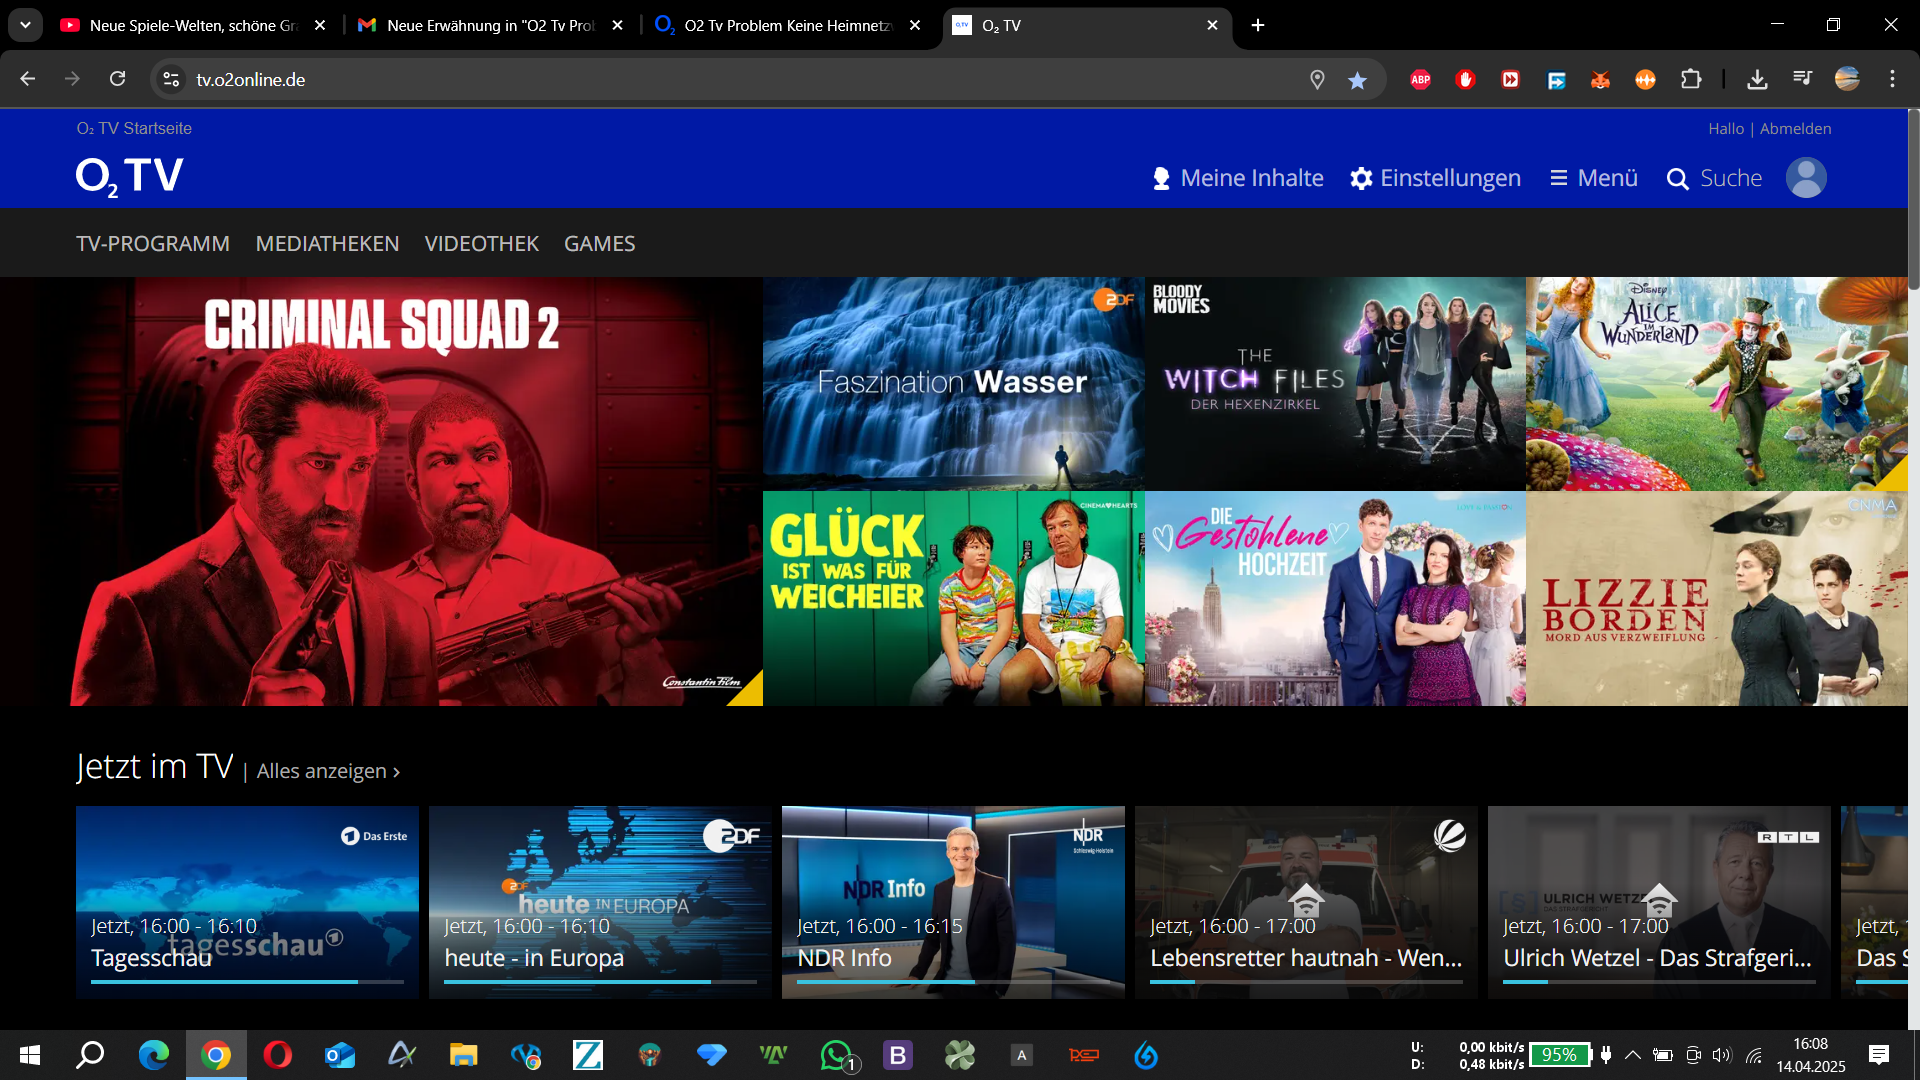
Task: Click the Abmelden link
Action: [x=1795, y=129]
